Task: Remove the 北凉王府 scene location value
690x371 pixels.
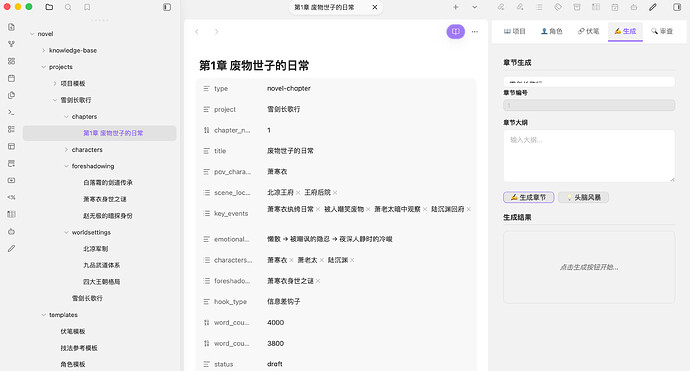Action: coord(298,193)
